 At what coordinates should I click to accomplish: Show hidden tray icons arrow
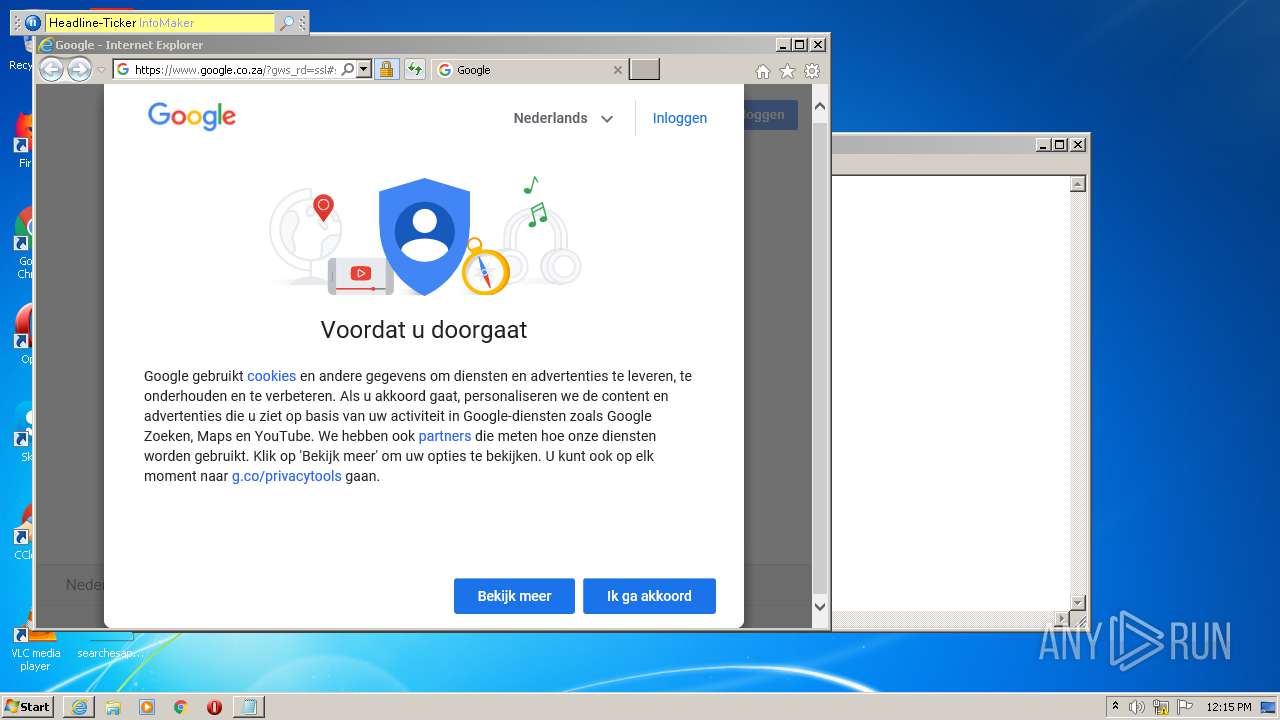click(x=1115, y=707)
